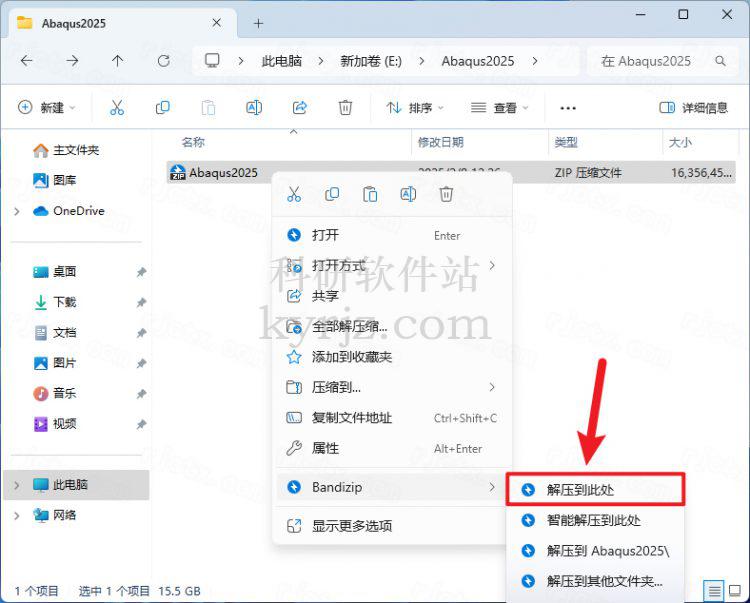The image size is (750, 603).
Task: Choose 显示更多选项 in the context menu
Action: tap(392, 526)
